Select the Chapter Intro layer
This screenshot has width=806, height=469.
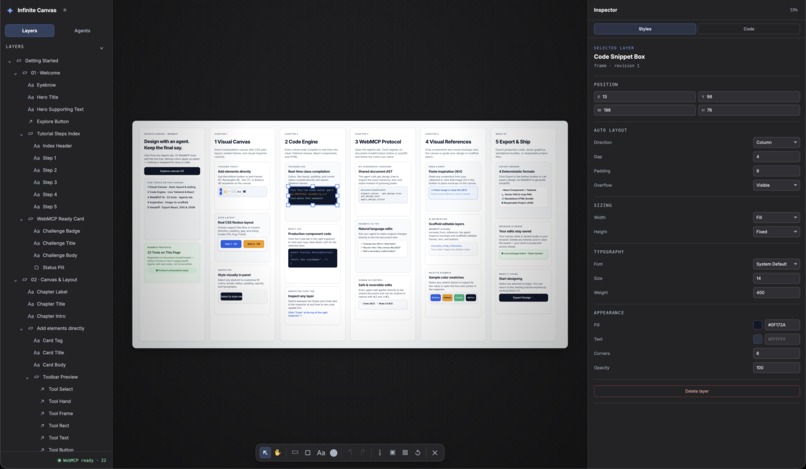point(51,316)
